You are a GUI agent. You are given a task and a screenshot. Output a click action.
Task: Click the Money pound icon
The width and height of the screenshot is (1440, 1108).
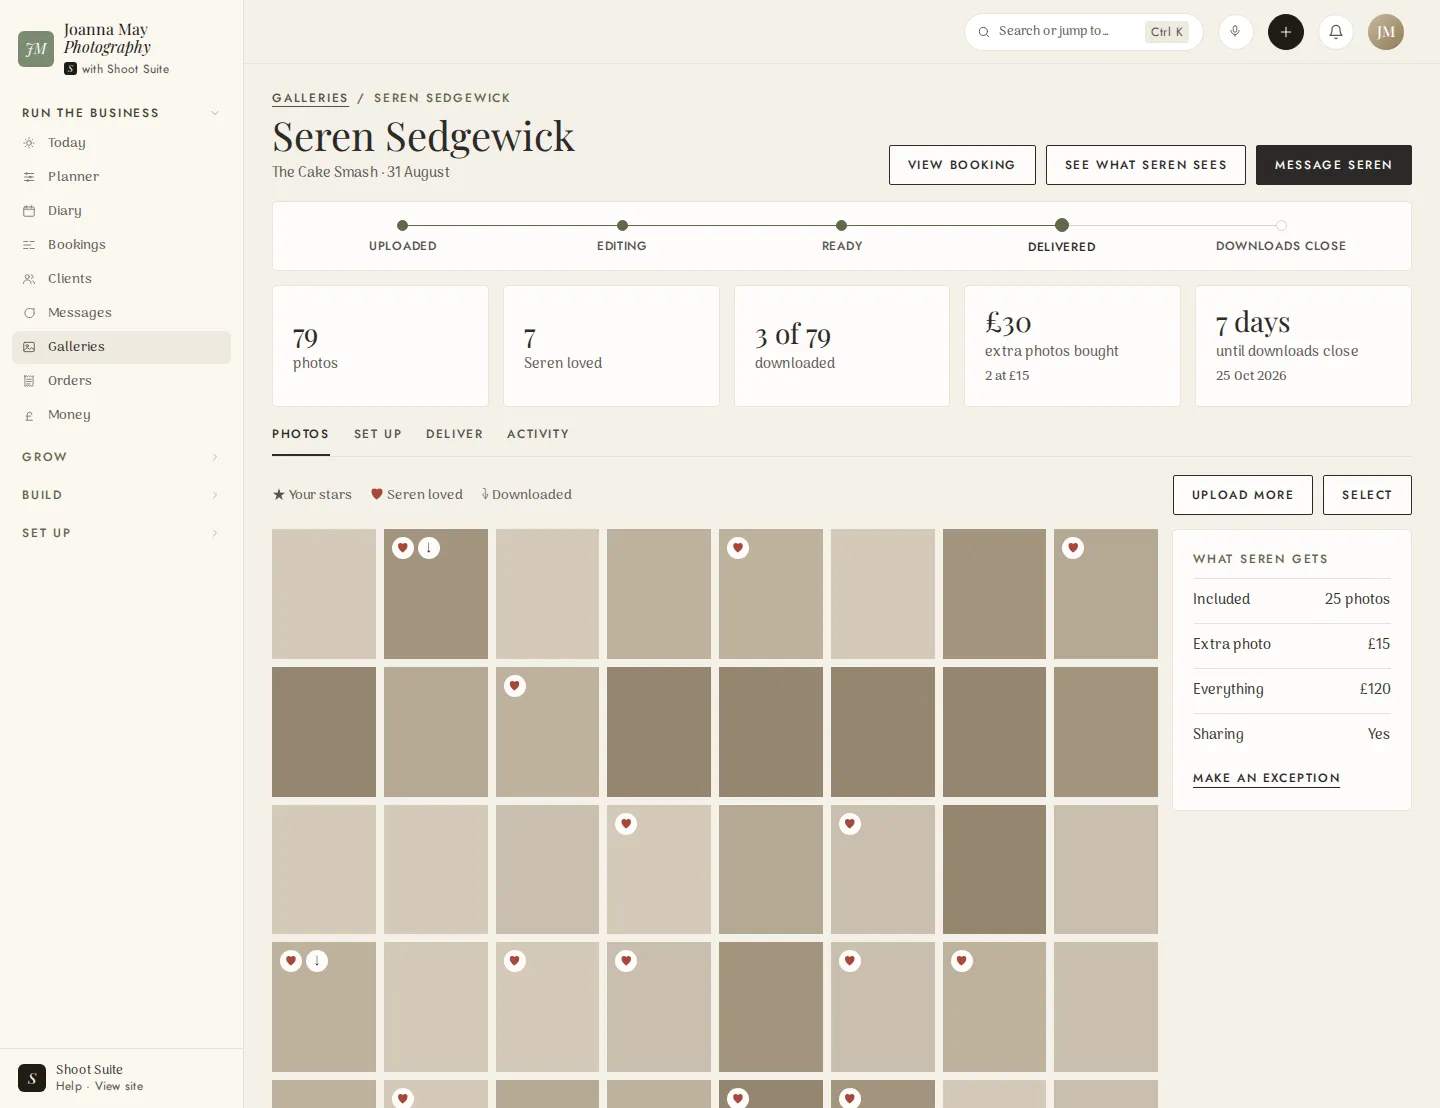(x=29, y=415)
